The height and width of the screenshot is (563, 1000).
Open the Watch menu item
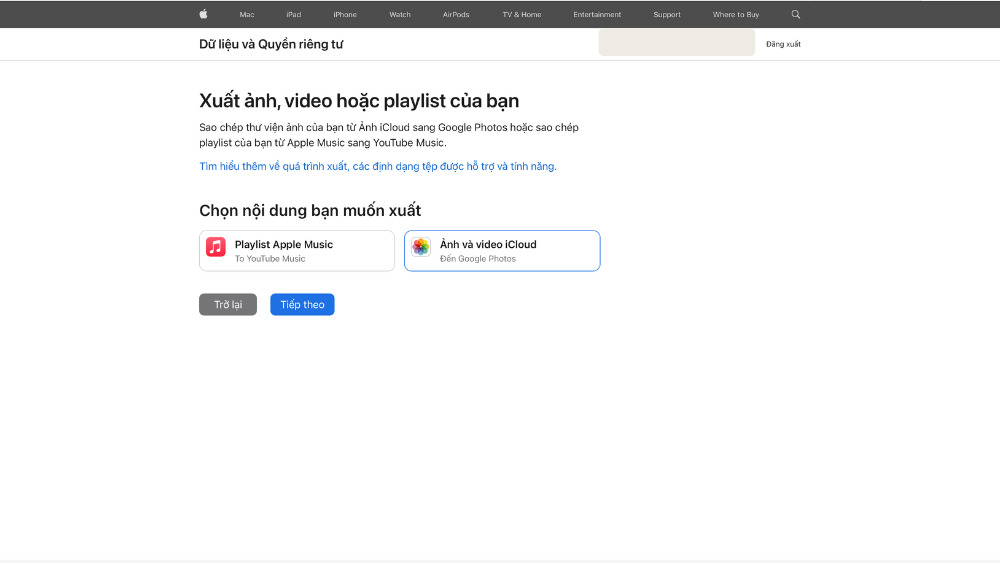click(400, 14)
